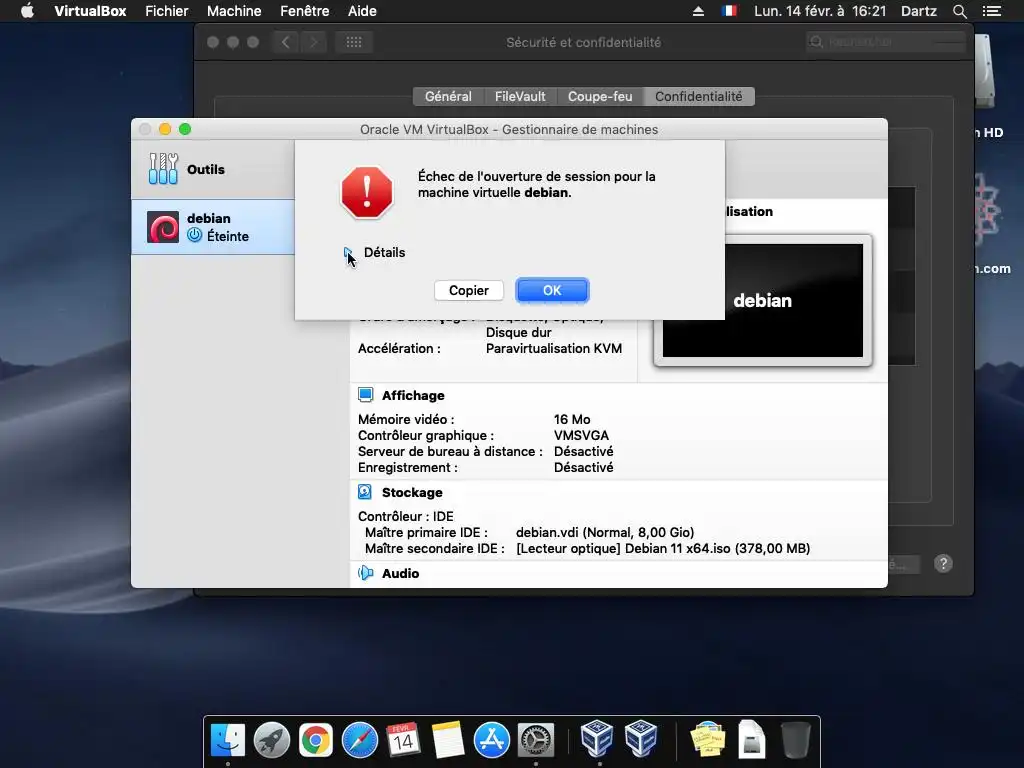Screen dimensions: 1024x768
Task: Click the first VirtualBox cube Dock icon
Action: pos(597,739)
